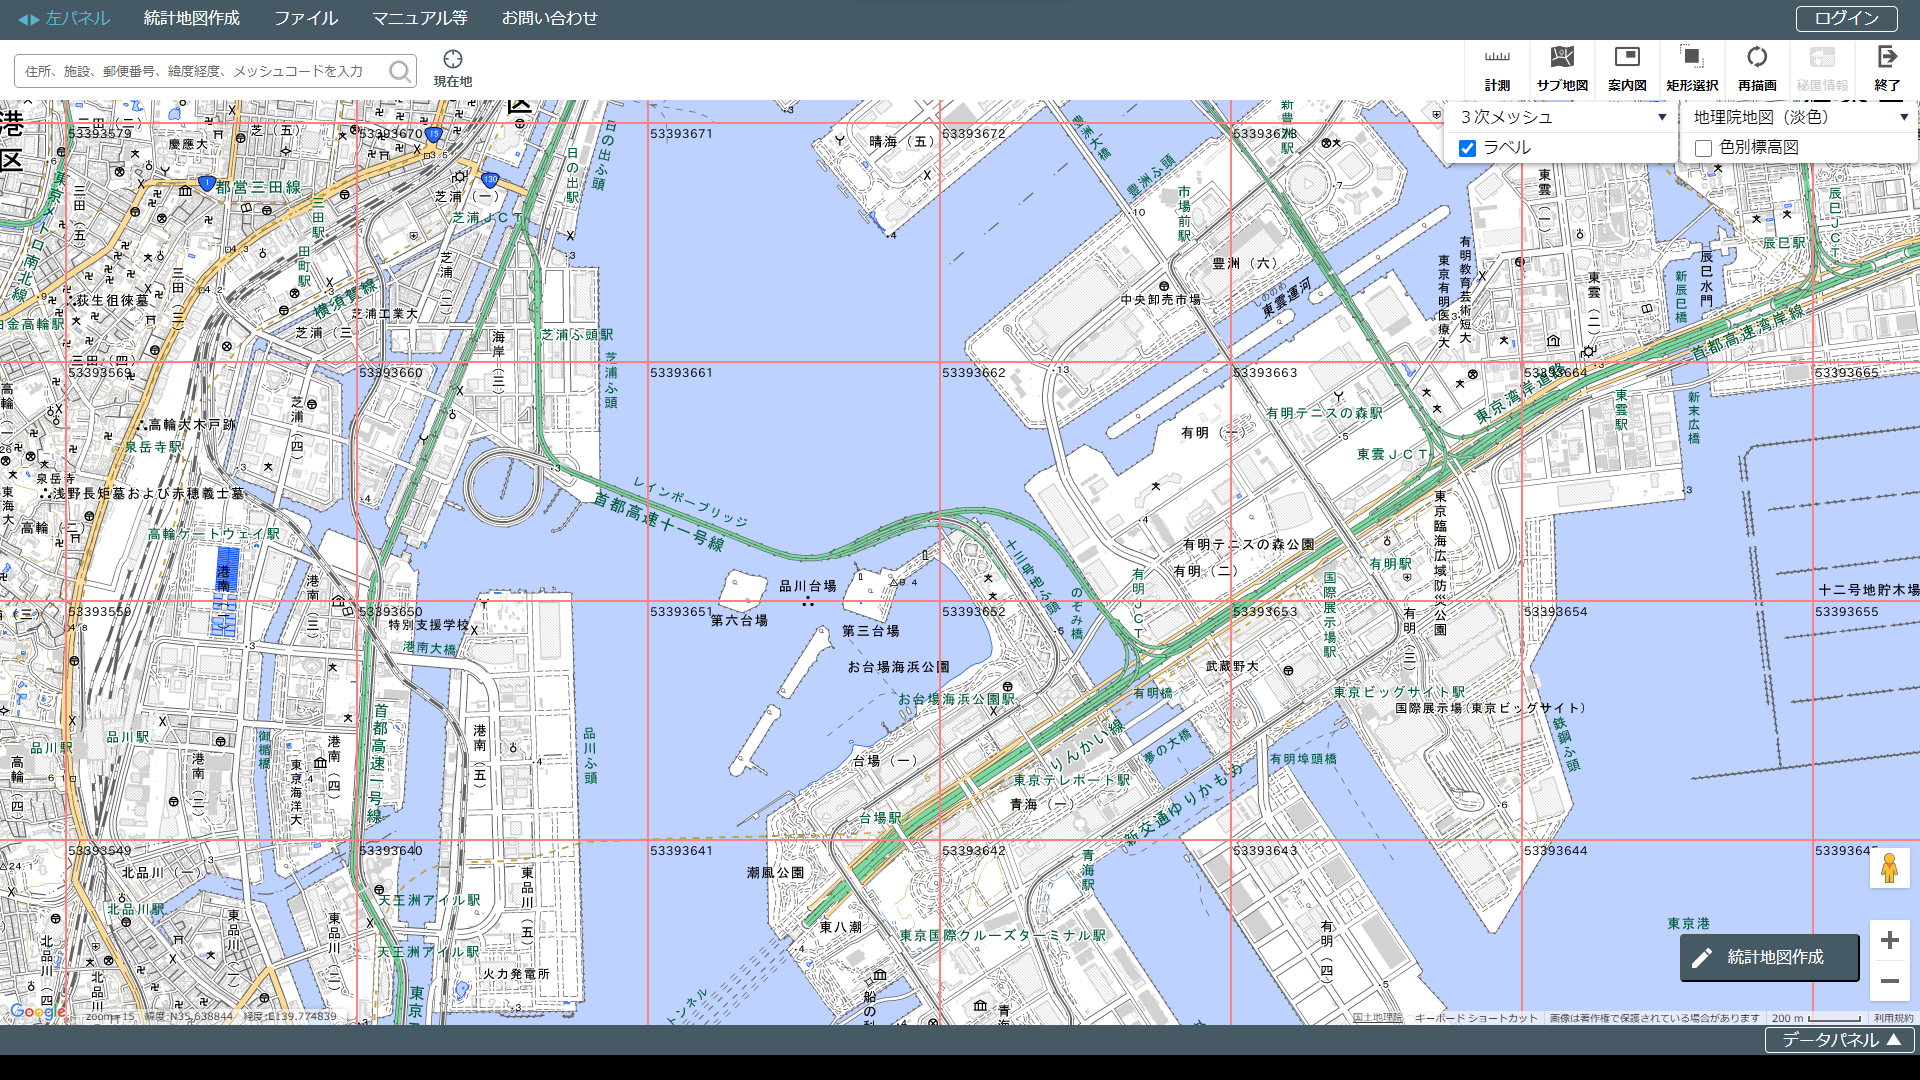Expand the データパネル data panel
The width and height of the screenshot is (1920, 1080).
tap(1840, 1040)
